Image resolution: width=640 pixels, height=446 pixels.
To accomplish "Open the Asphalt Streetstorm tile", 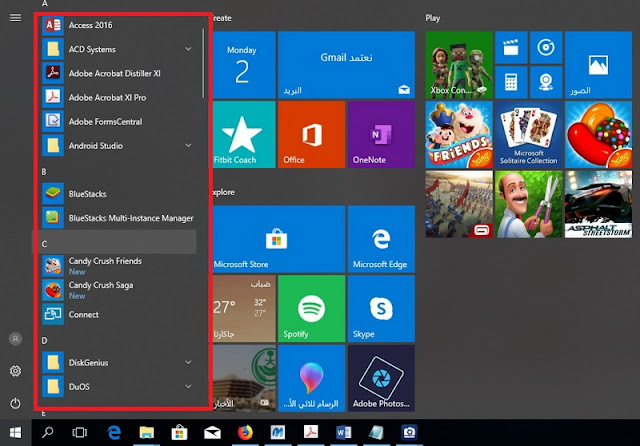I will (598, 204).
